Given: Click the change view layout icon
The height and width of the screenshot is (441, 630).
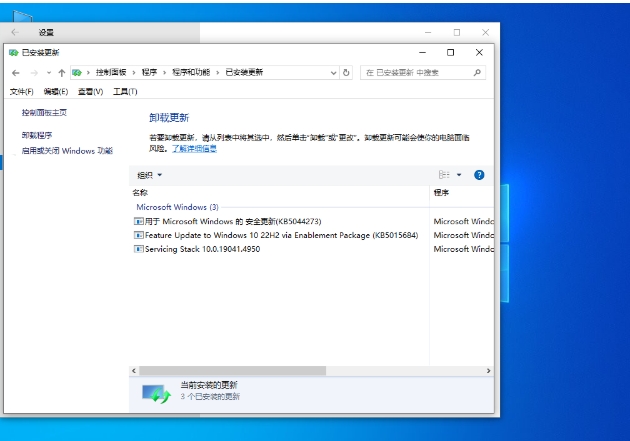Looking at the screenshot, I should coord(444,175).
